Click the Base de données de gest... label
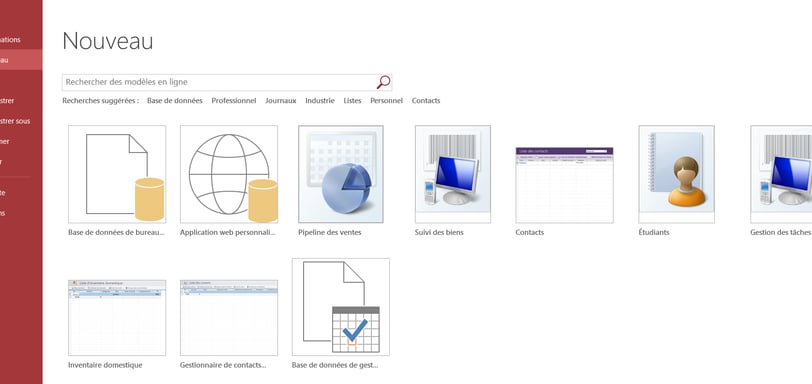Image resolution: width=812 pixels, height=384 pixels. coord(335,365)
